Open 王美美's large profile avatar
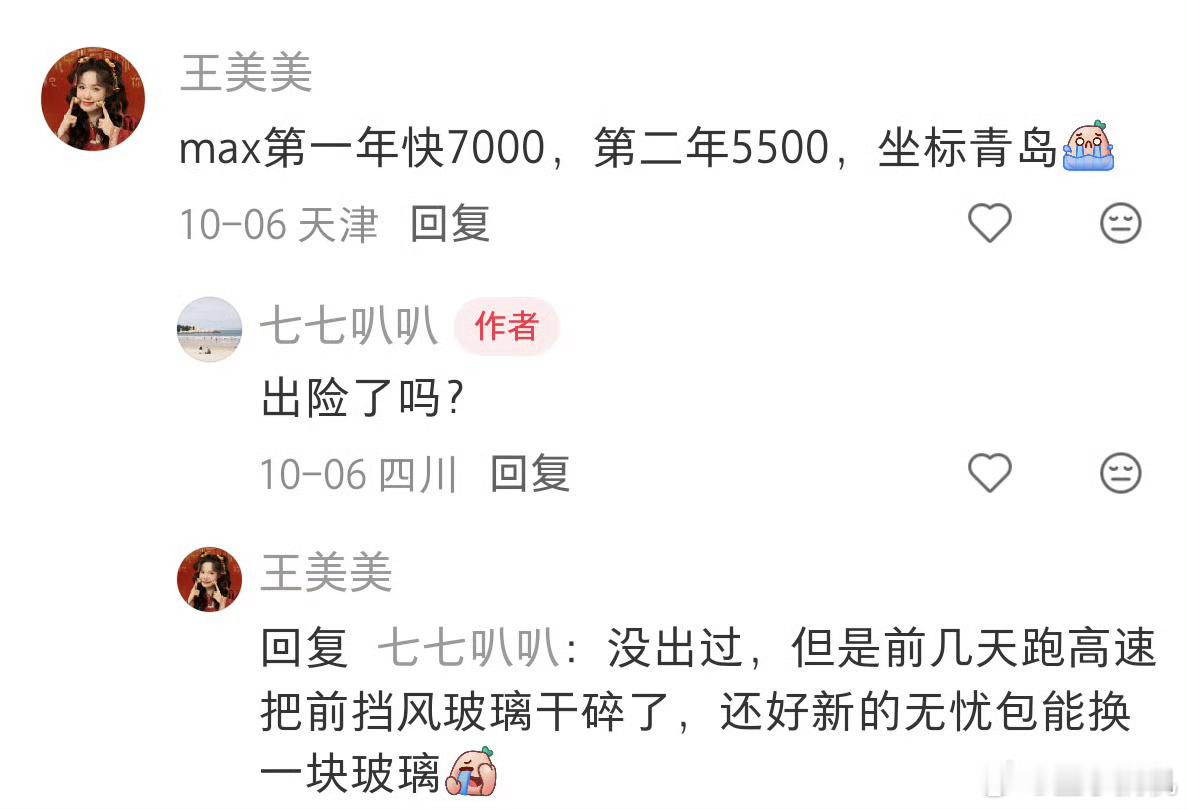The height and width of the screenshot is (809, 1187). pyautogui.click(x=93, y=98)
